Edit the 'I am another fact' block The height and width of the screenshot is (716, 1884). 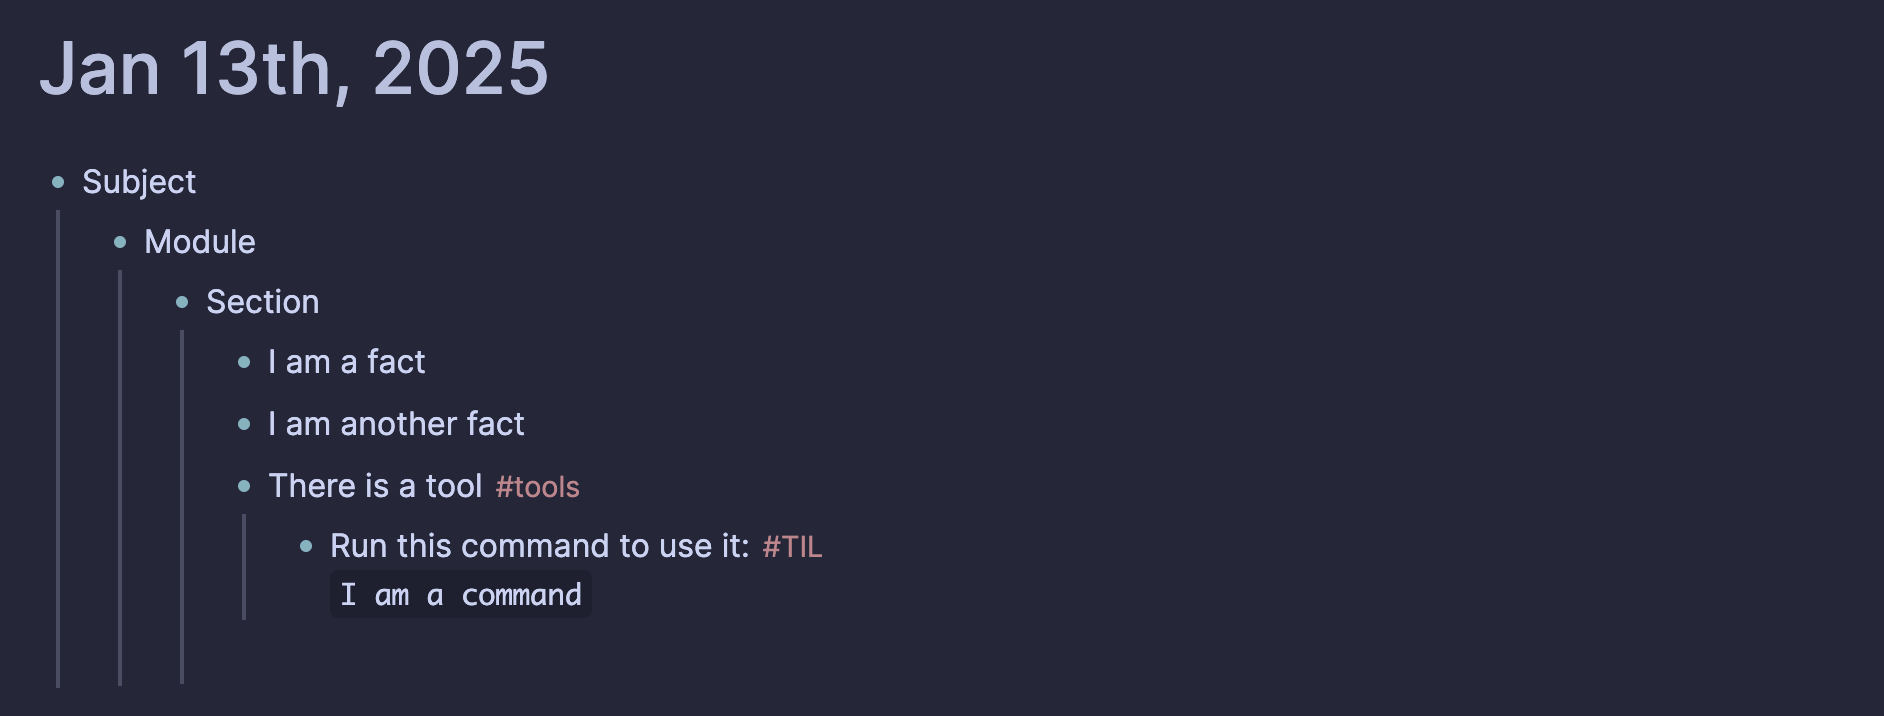coord(396,424)
